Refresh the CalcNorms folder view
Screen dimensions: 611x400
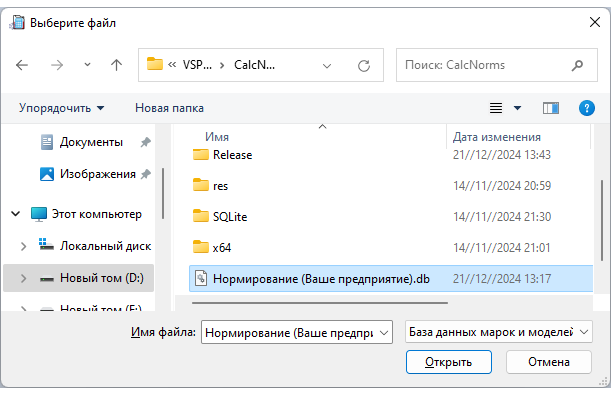[x=364, y=65]
